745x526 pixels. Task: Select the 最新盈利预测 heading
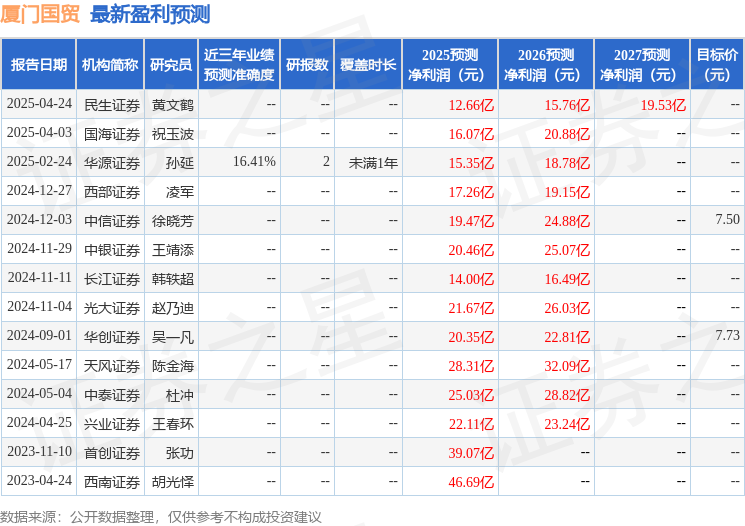pos(150,14)
